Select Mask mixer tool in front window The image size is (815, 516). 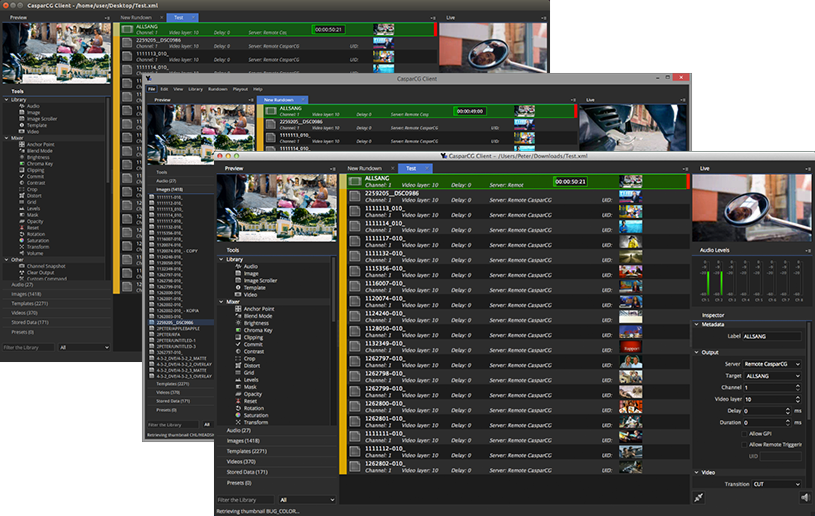pyautogui.click(x=246, y=387)
